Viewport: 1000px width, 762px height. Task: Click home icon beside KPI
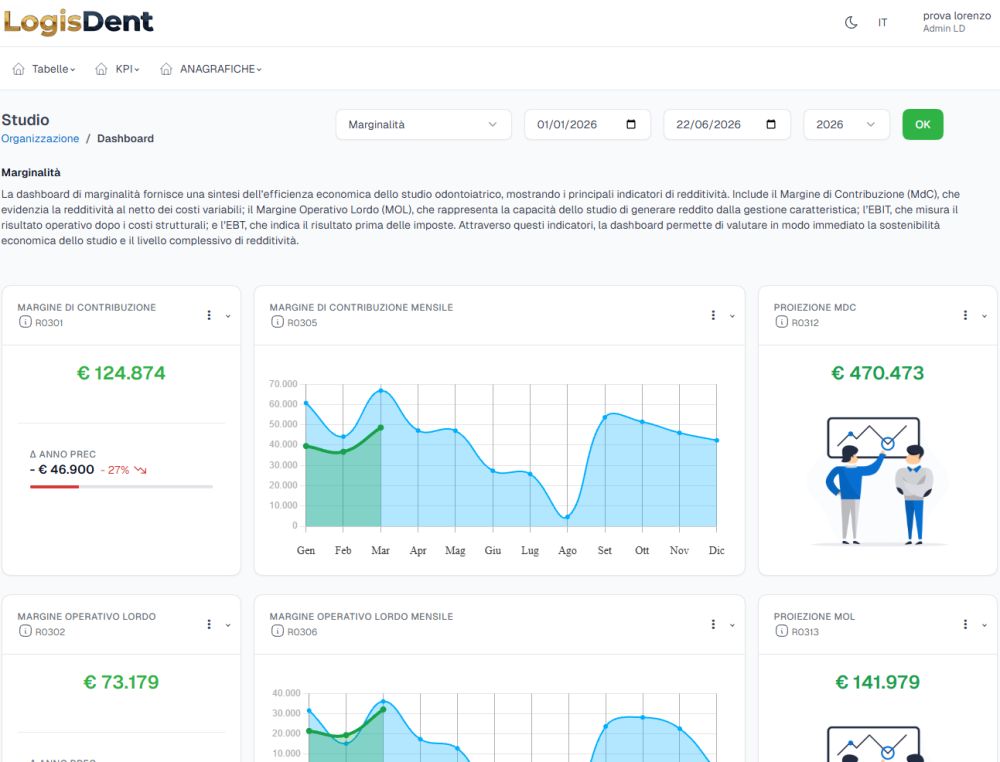point(101,69)
